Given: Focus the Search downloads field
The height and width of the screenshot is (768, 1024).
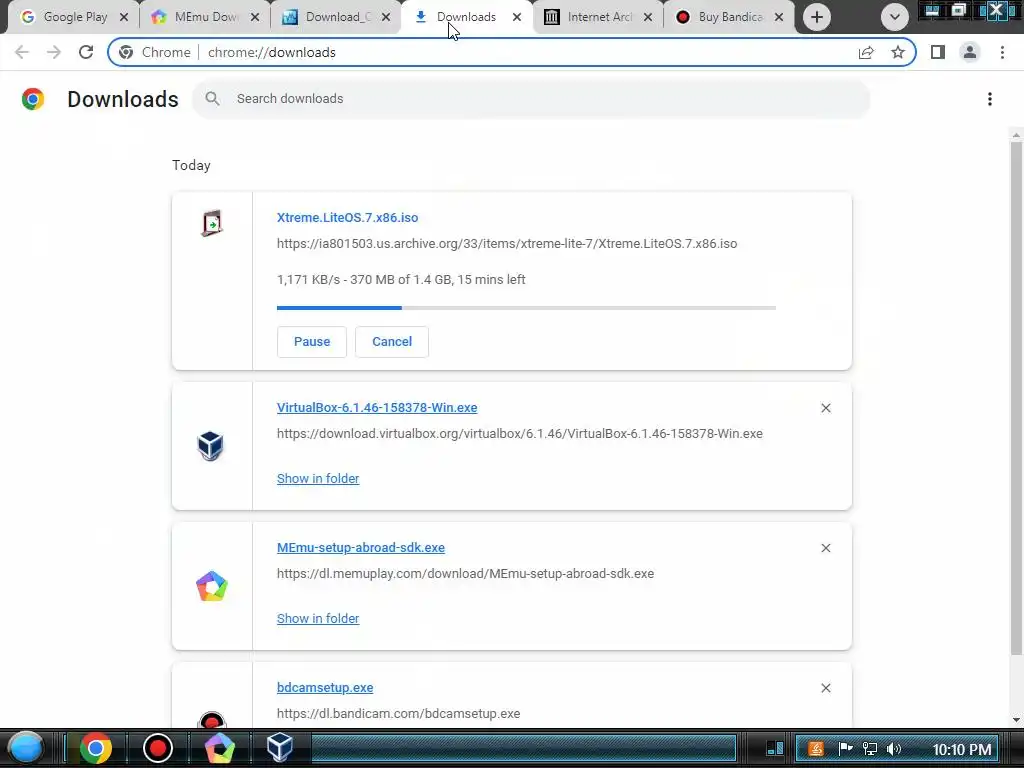Looking at the screenshot, I should coord(531,99).
